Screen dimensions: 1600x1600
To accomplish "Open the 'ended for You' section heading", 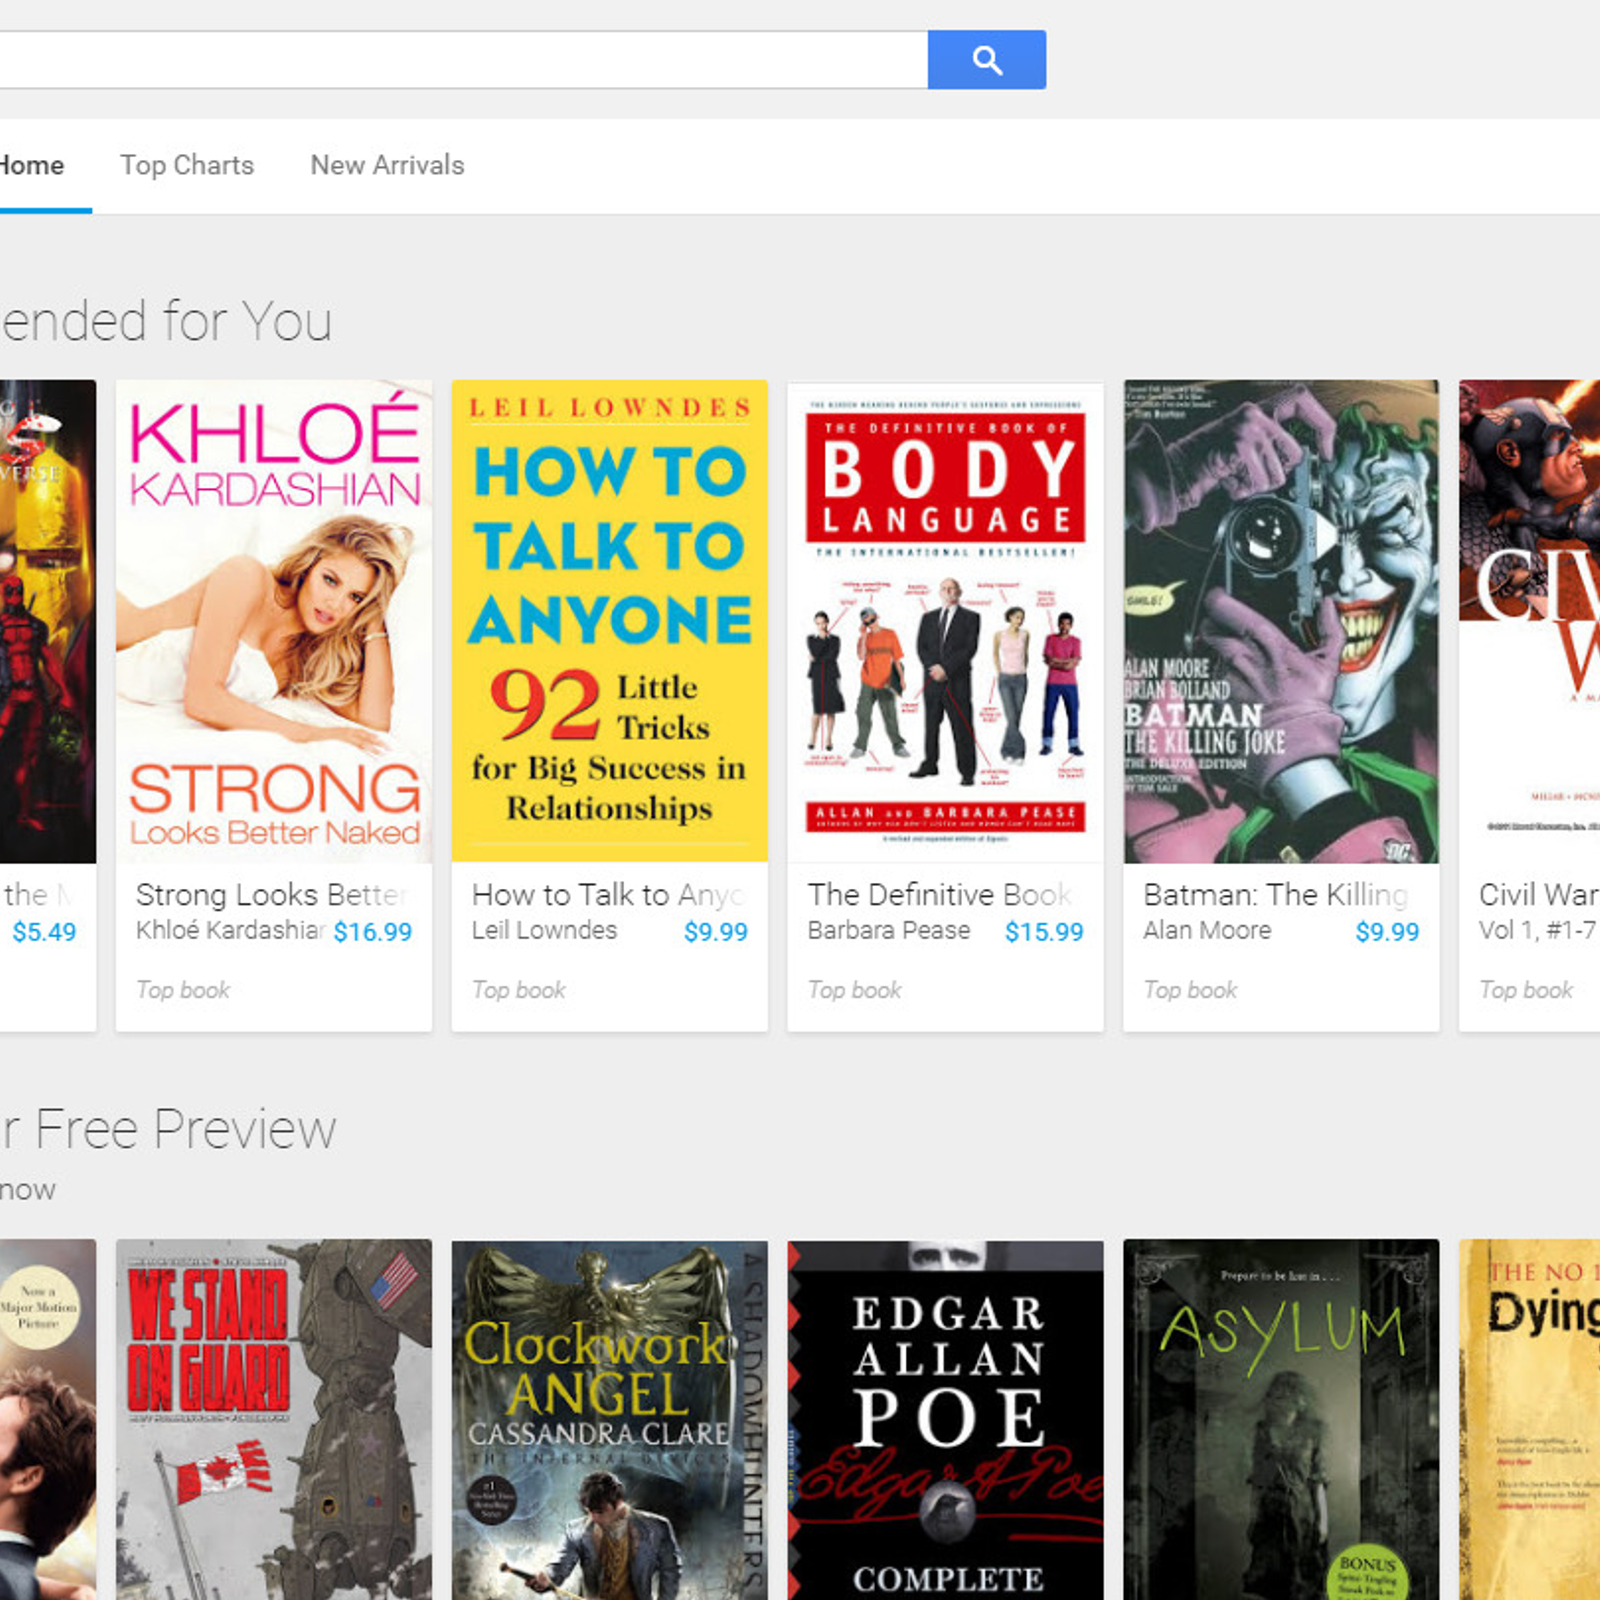I will (166, 321).
